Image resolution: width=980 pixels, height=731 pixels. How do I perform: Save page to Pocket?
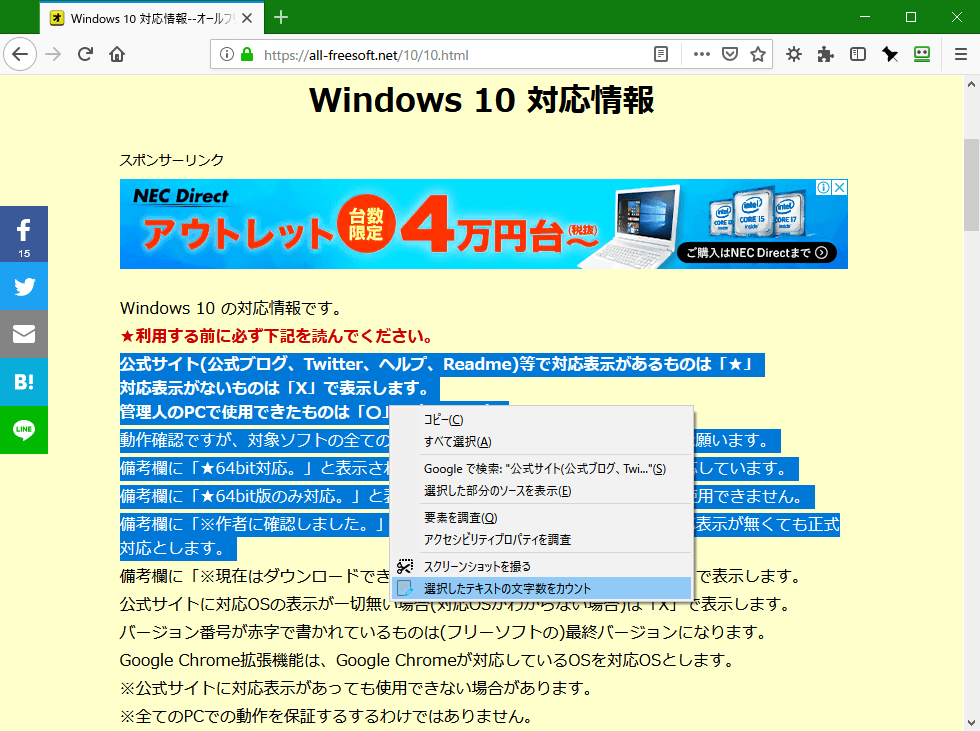[730, 54]
